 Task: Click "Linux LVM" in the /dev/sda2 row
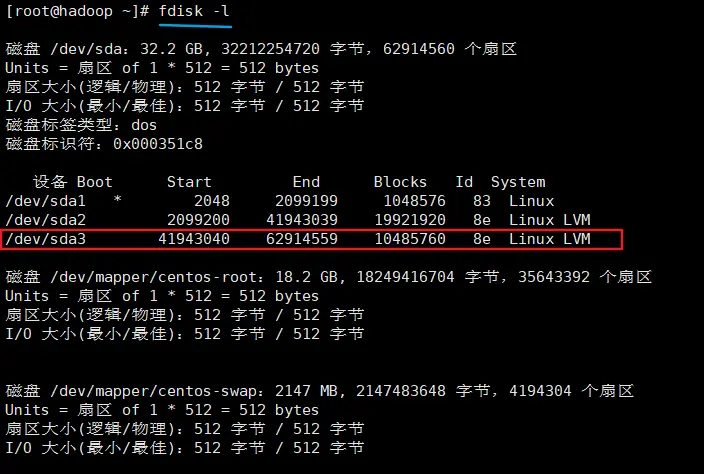[550, 220]
